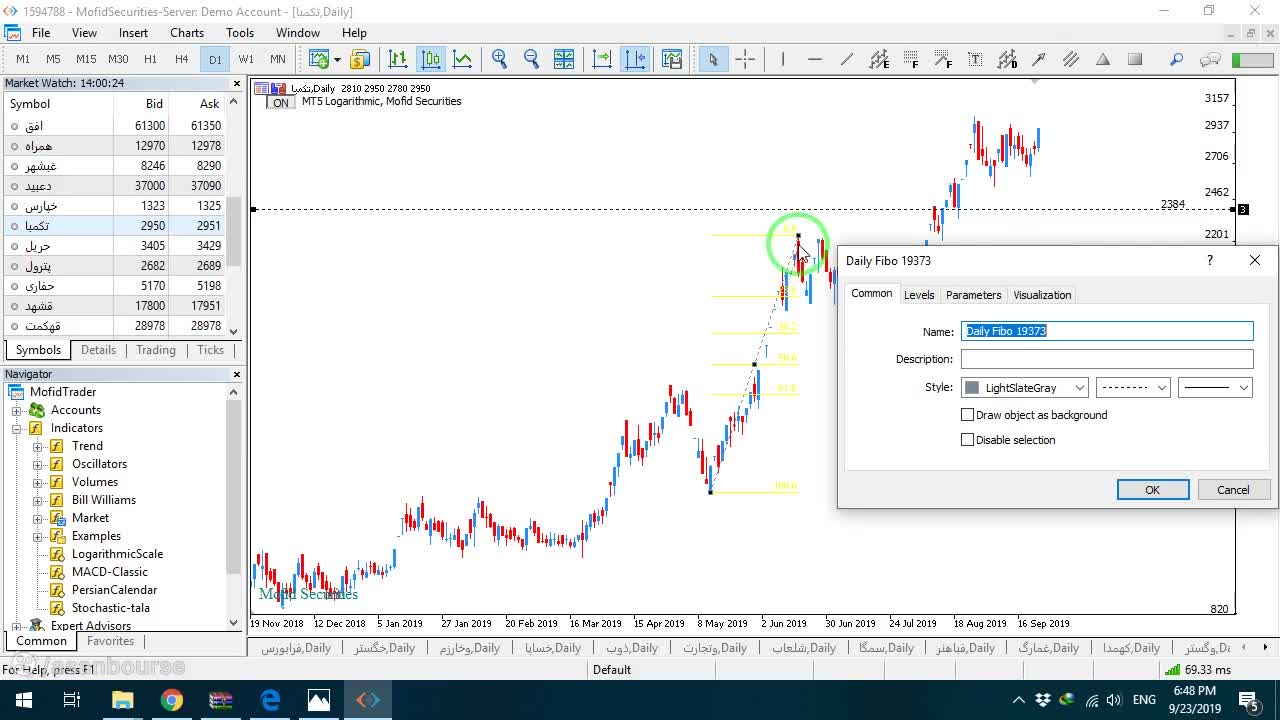Open the Favorites tab in Navigator
The image size is (1280, 720).
[110, 641]
